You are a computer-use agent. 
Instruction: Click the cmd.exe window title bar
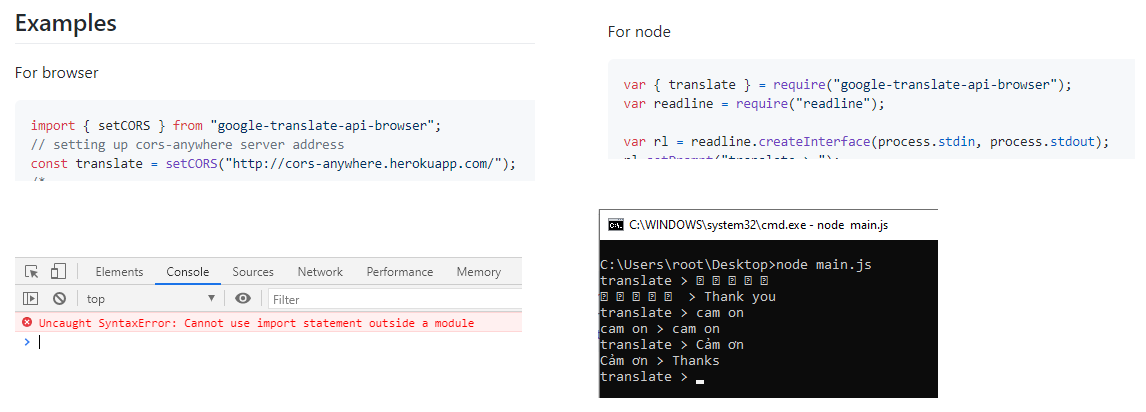[768, 225]
